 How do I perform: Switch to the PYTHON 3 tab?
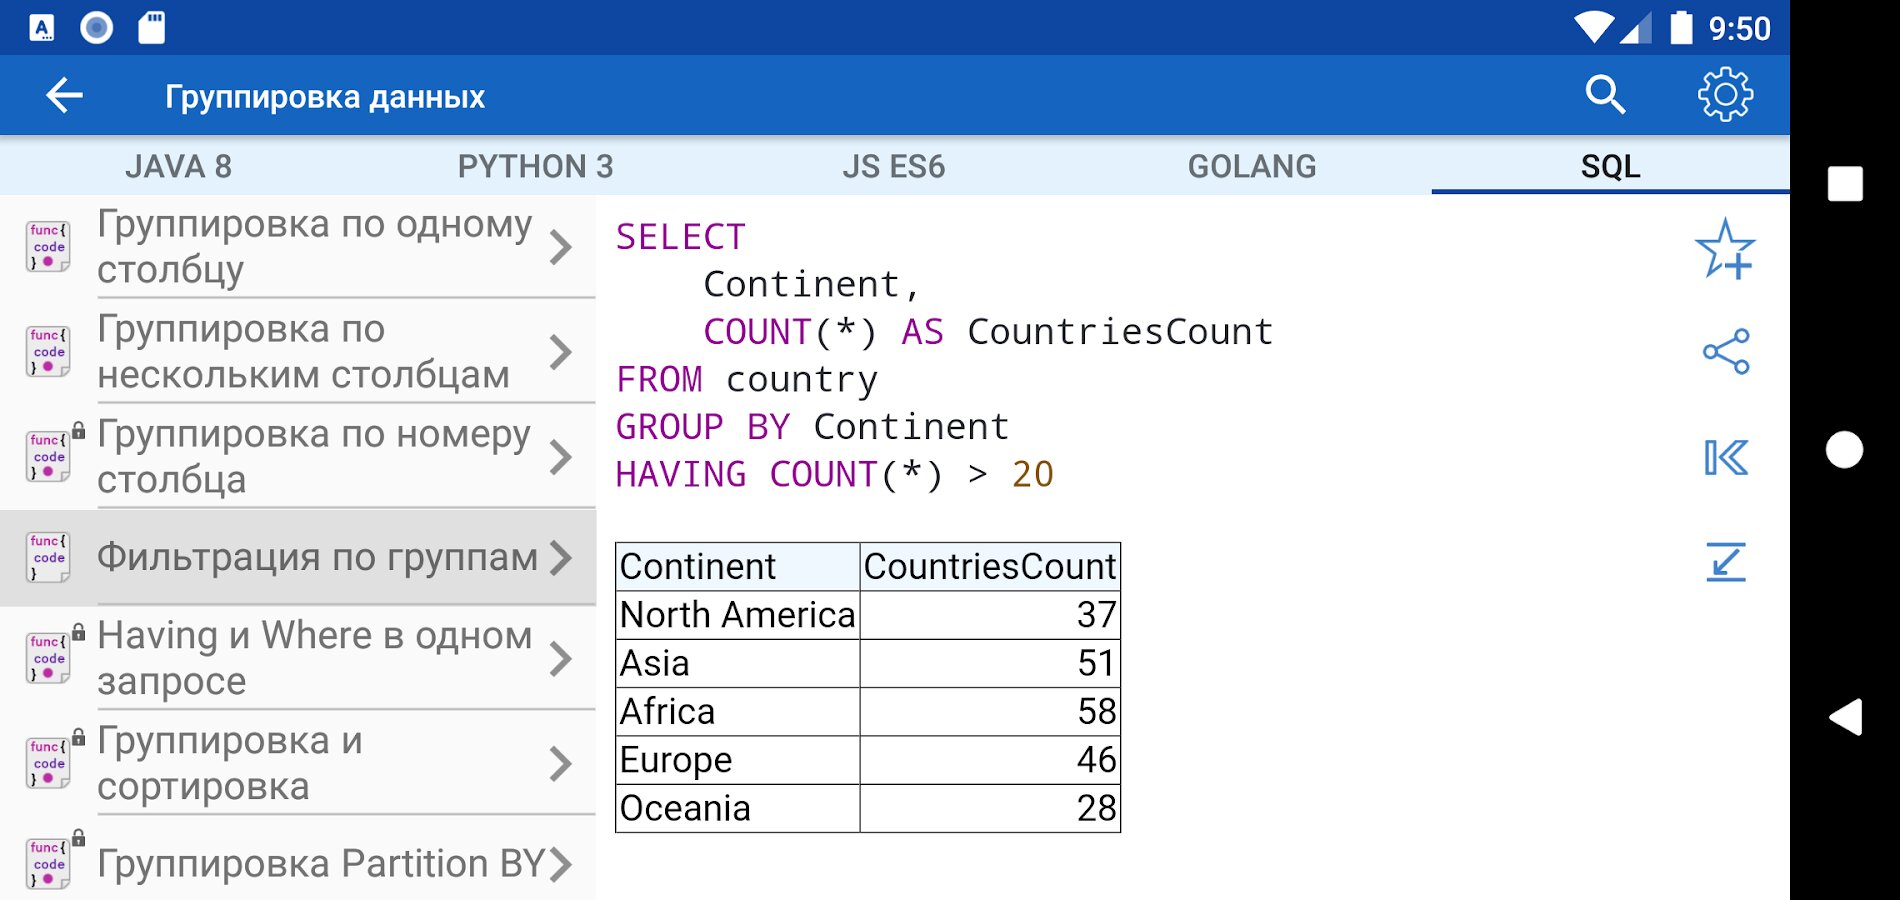pyautogui.click(x=536, y=166)
